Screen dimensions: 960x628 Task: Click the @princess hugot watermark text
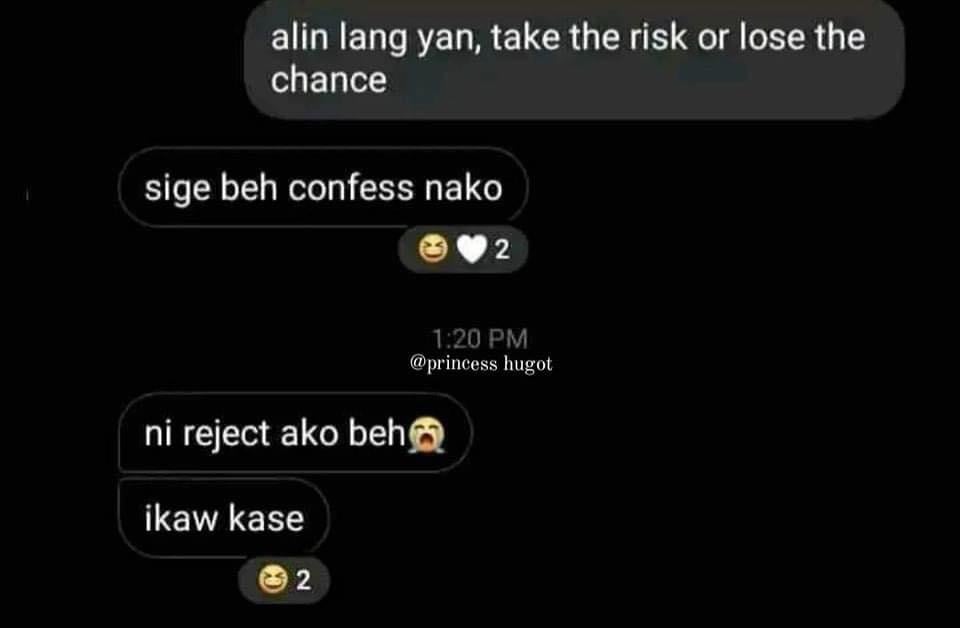coord(481,364)
